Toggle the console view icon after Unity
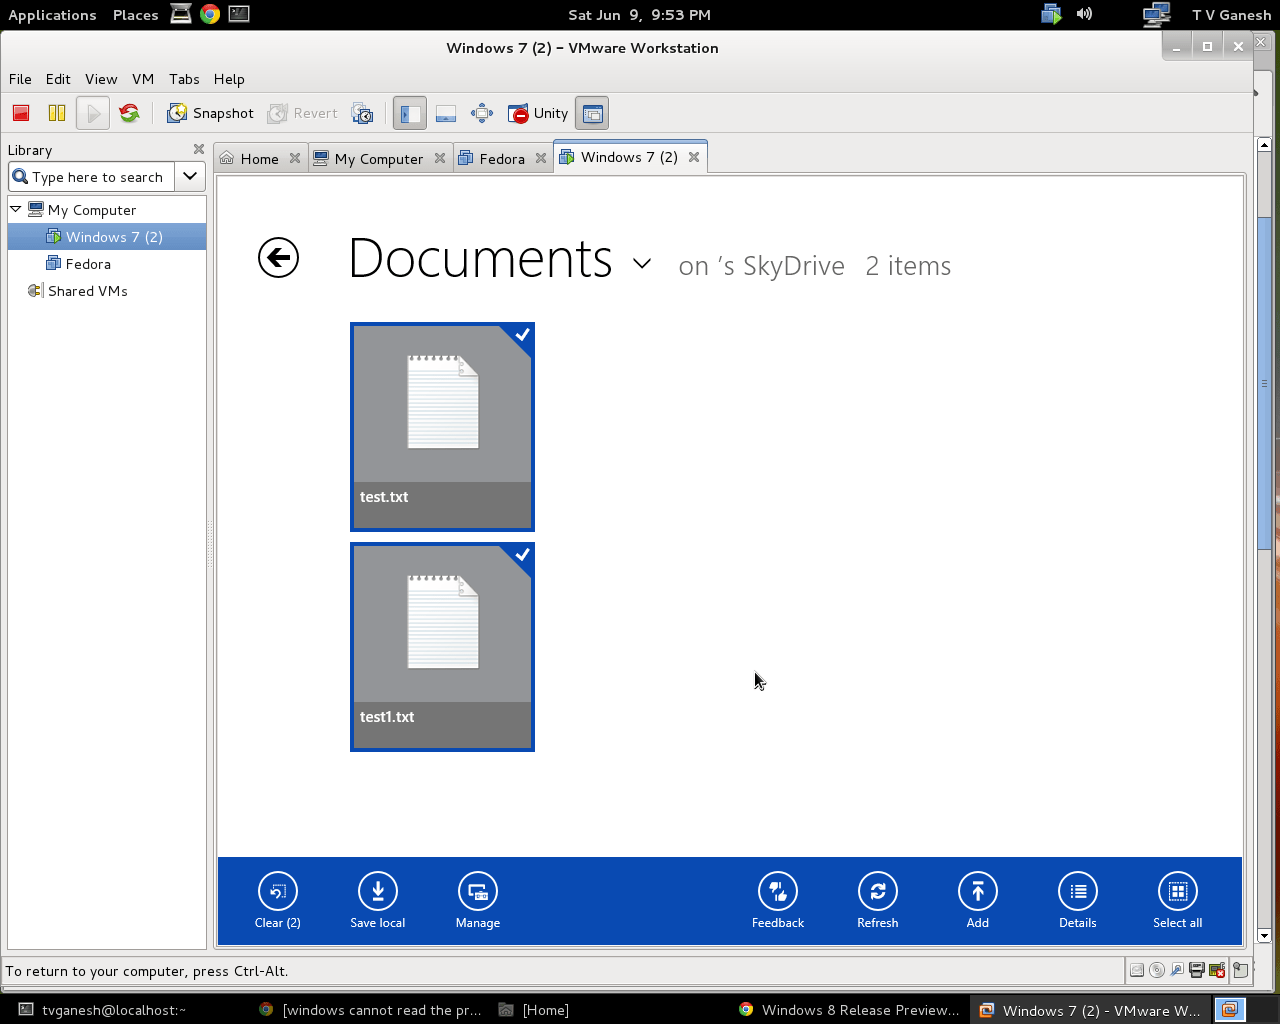 click(592, 113)
